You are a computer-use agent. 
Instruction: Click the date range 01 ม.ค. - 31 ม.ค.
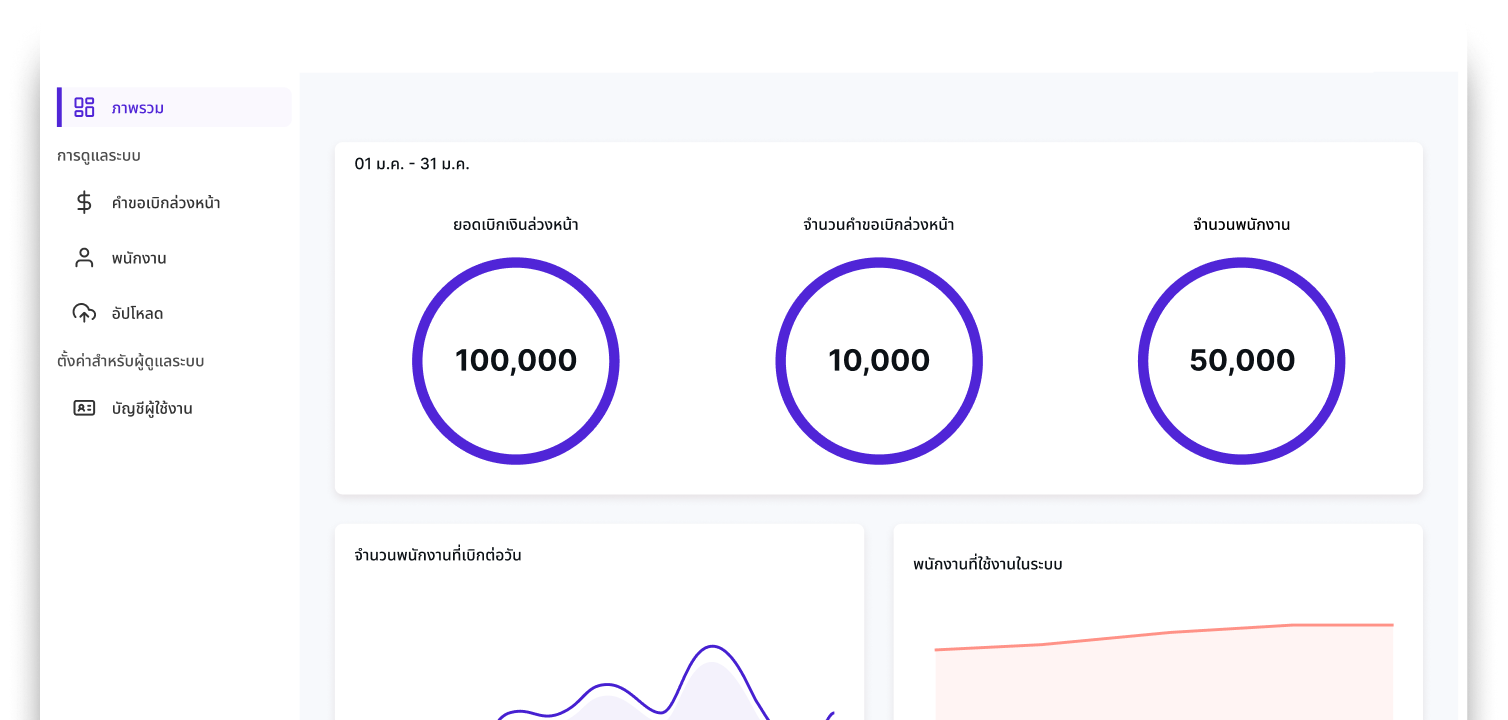[412, 164]
